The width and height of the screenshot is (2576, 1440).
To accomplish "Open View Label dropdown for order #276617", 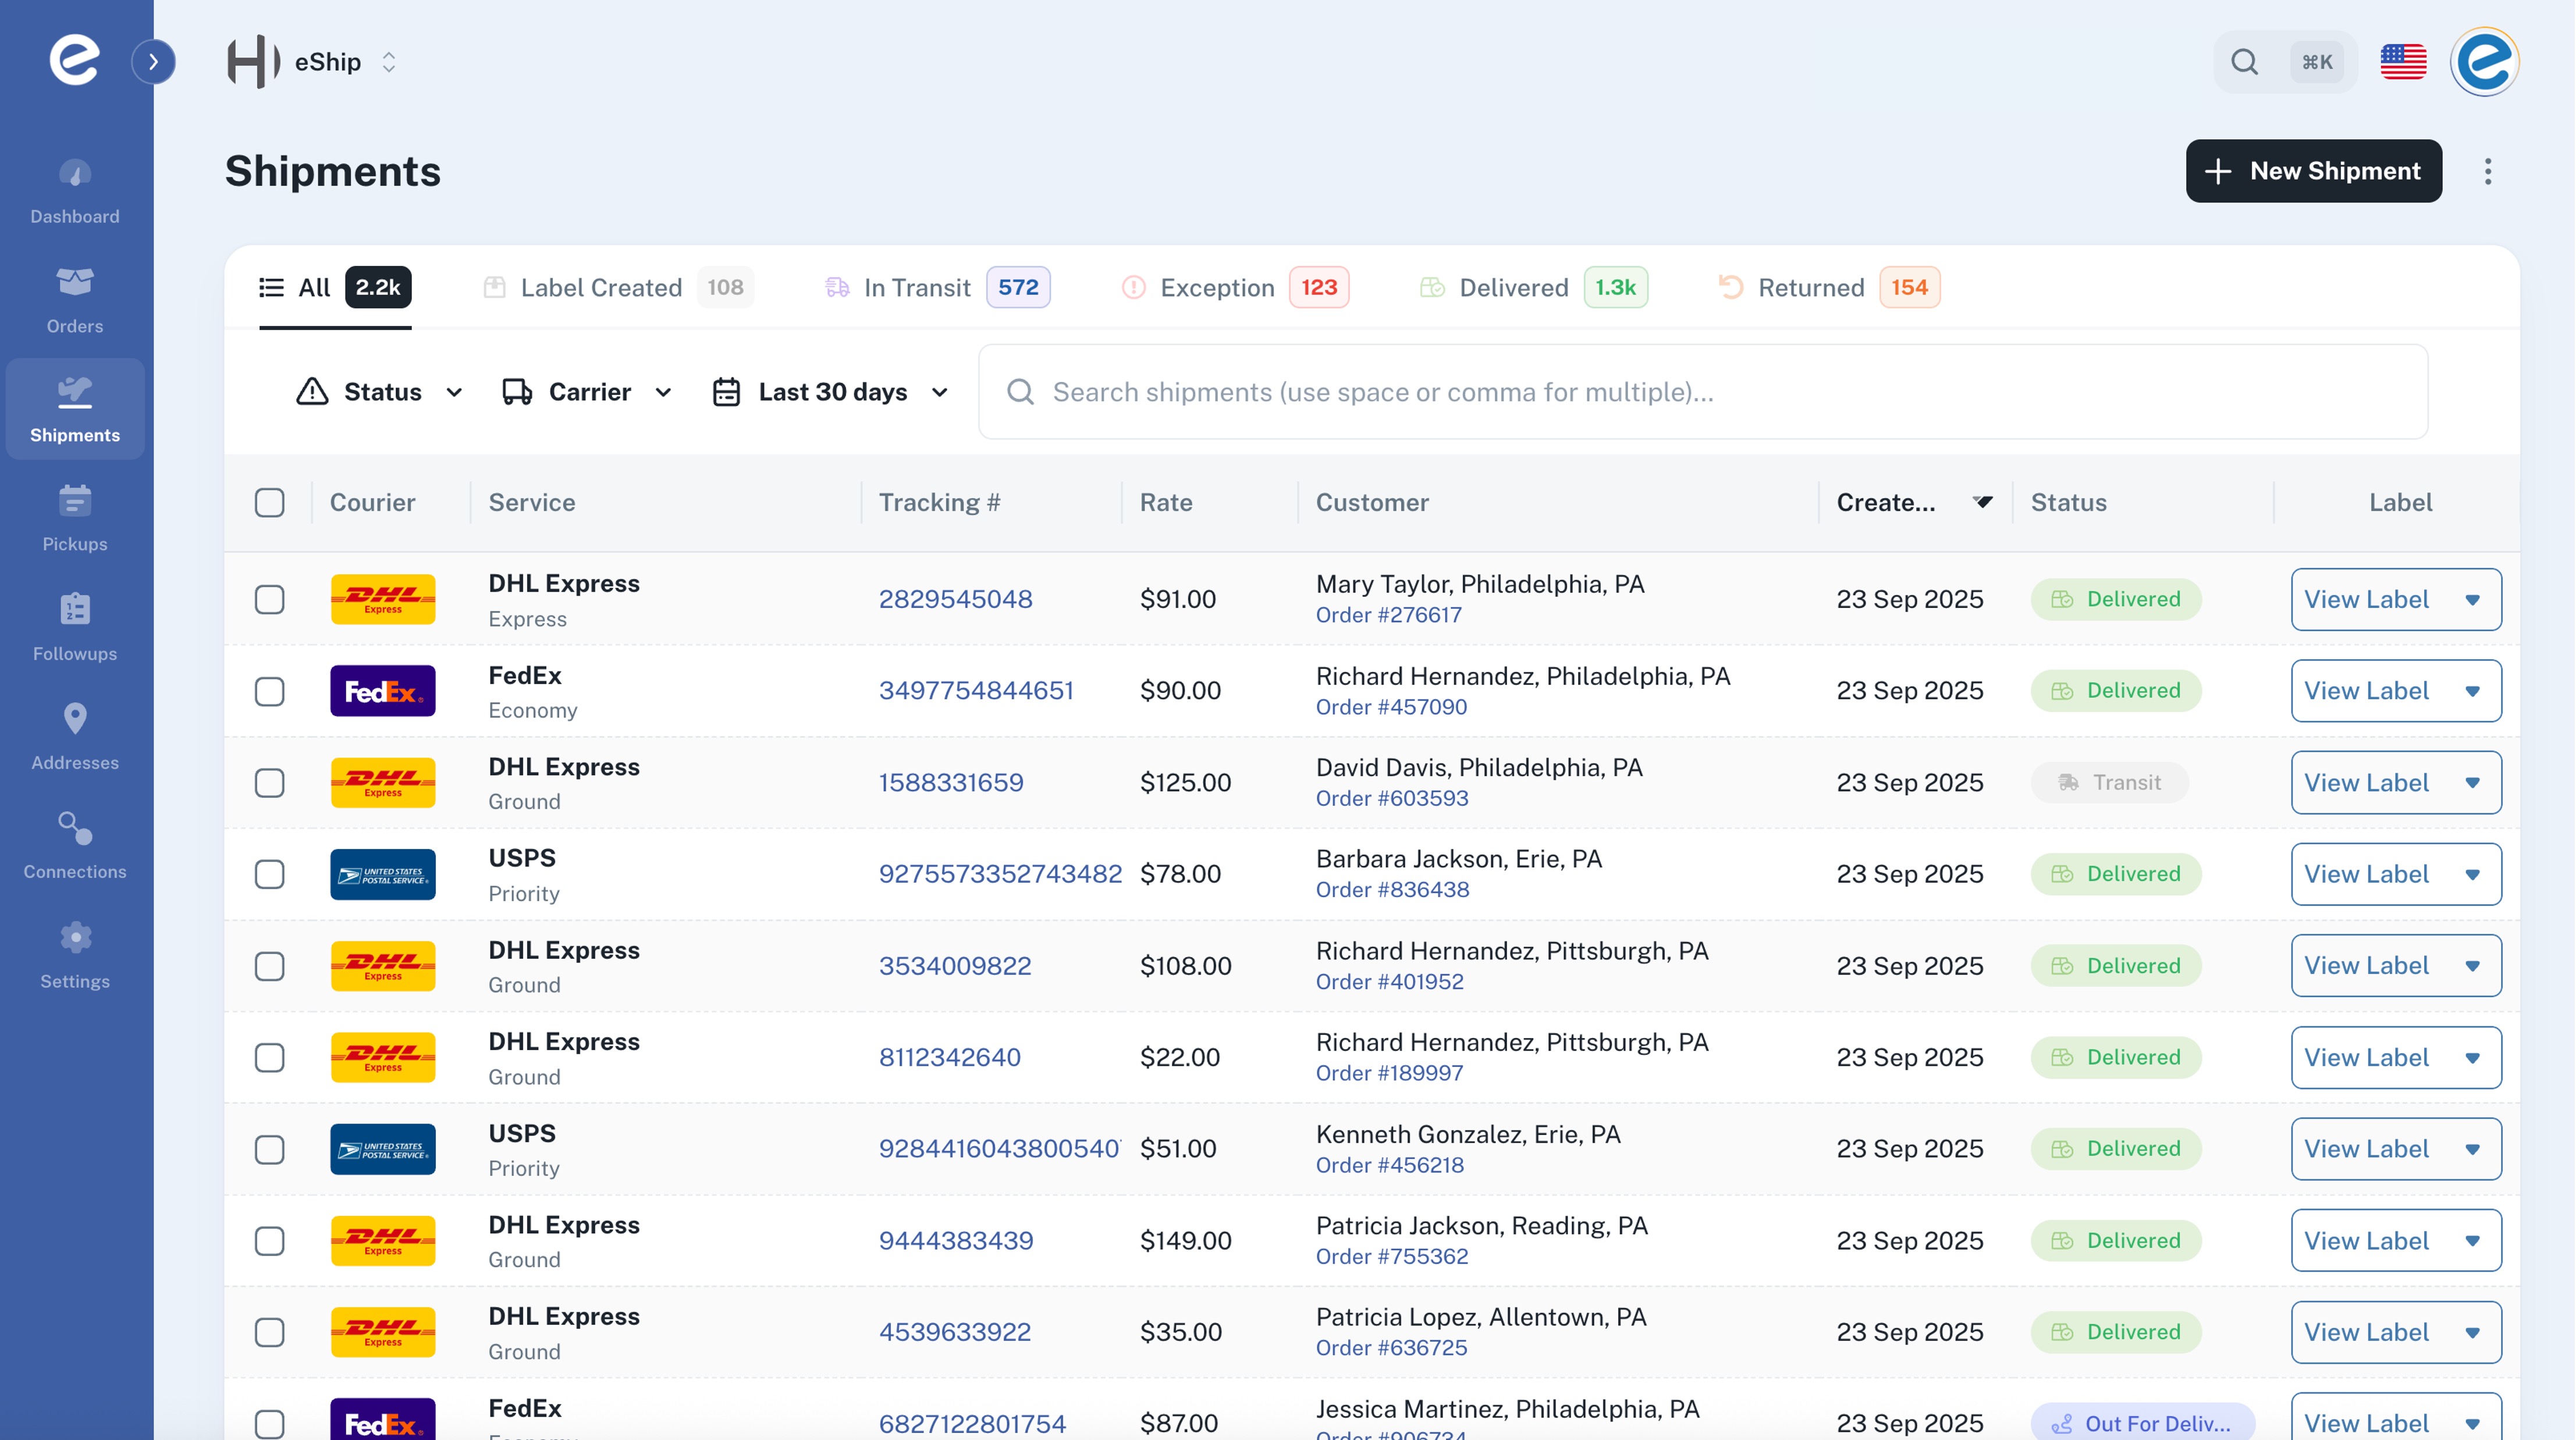I will [x=2473, y=599].
